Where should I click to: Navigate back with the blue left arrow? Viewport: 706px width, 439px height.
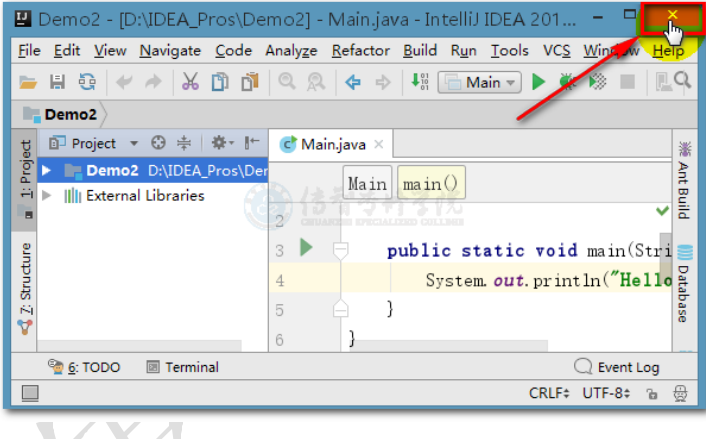pyautogui.click(x=353, y=82)
